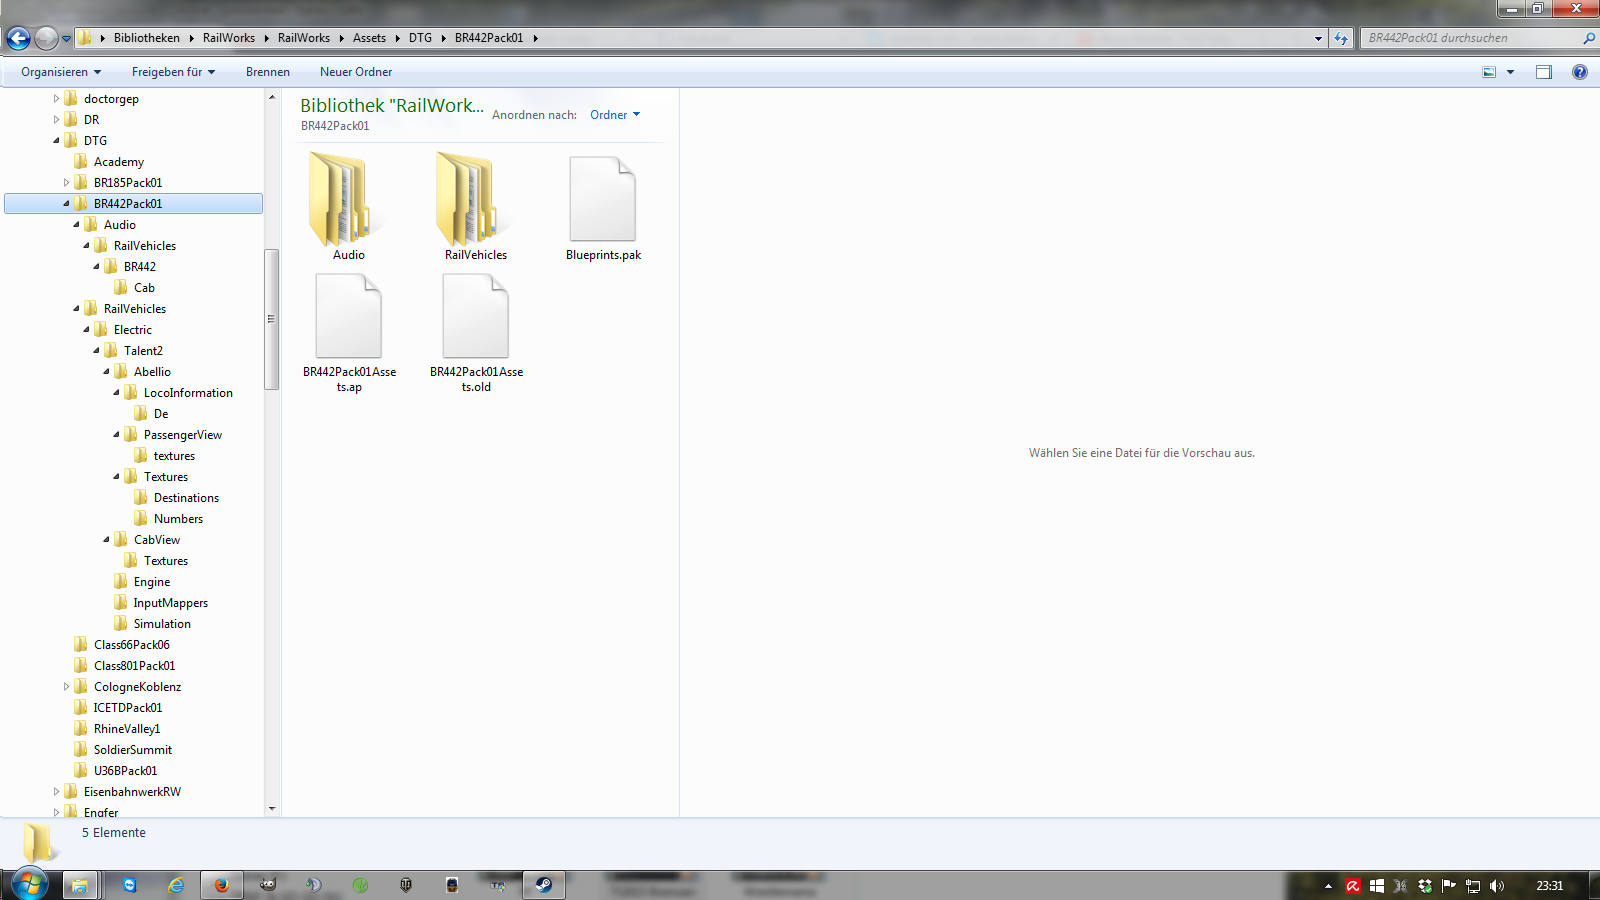The height and width of the screenshot is (900, 1600).
Task: Show hidden system tray icons
Action: coord(1328,886)
